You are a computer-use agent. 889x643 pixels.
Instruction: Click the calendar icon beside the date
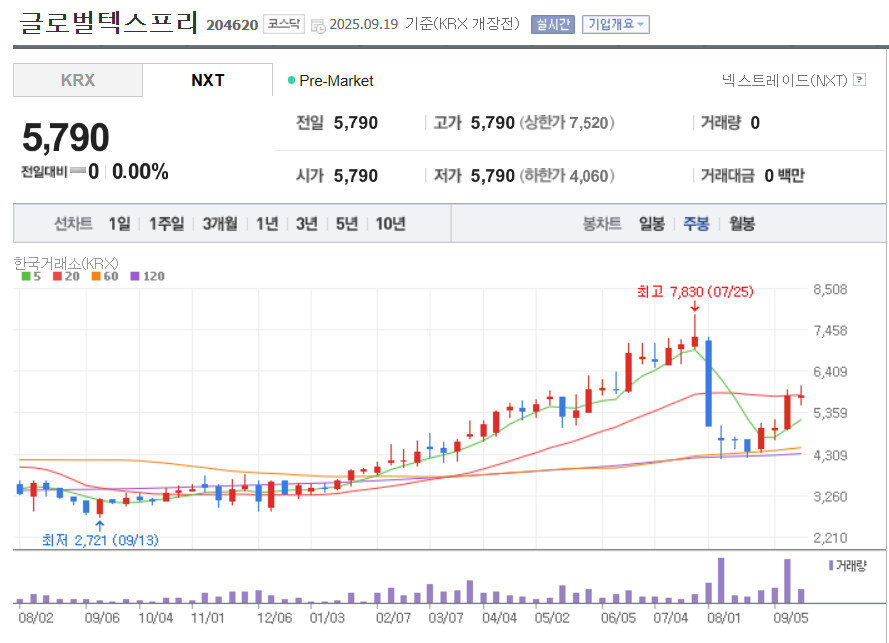318,25
